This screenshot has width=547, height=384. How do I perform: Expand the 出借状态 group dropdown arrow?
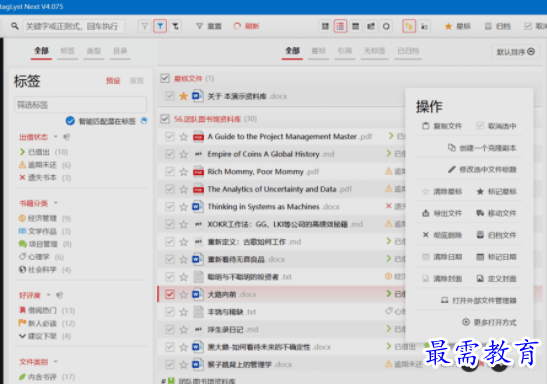pyautogui.click(x=56, y=137)
